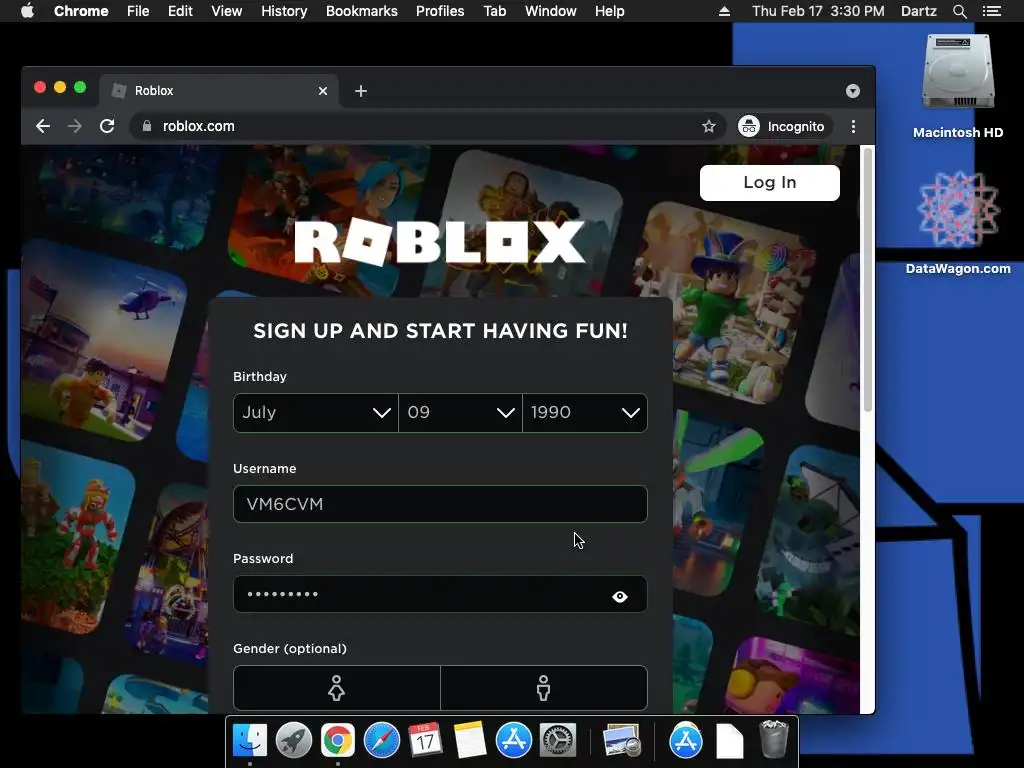Open the History menu

click(x=284, y=11)
